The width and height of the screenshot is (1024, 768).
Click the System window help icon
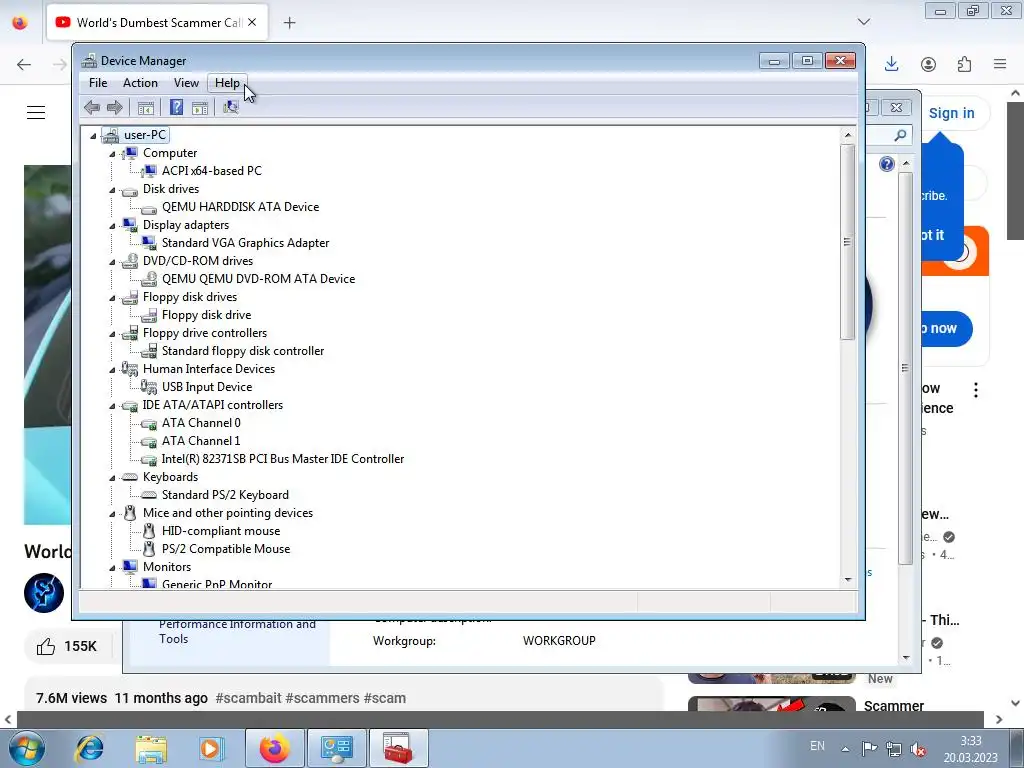click(886, 164)
